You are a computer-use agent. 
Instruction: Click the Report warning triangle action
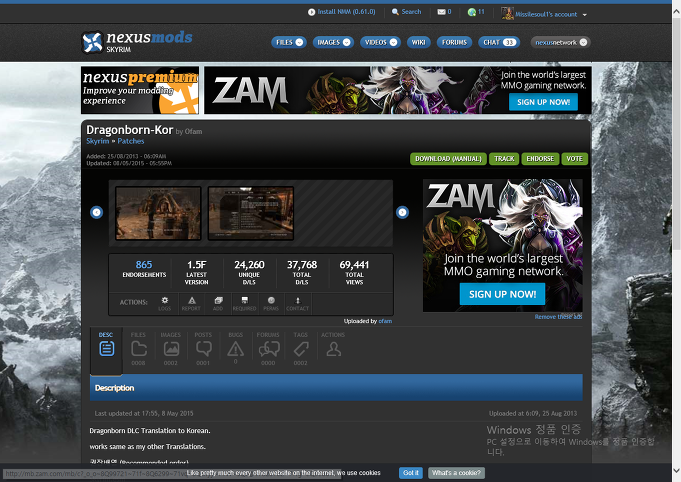[x=192, y=303]
